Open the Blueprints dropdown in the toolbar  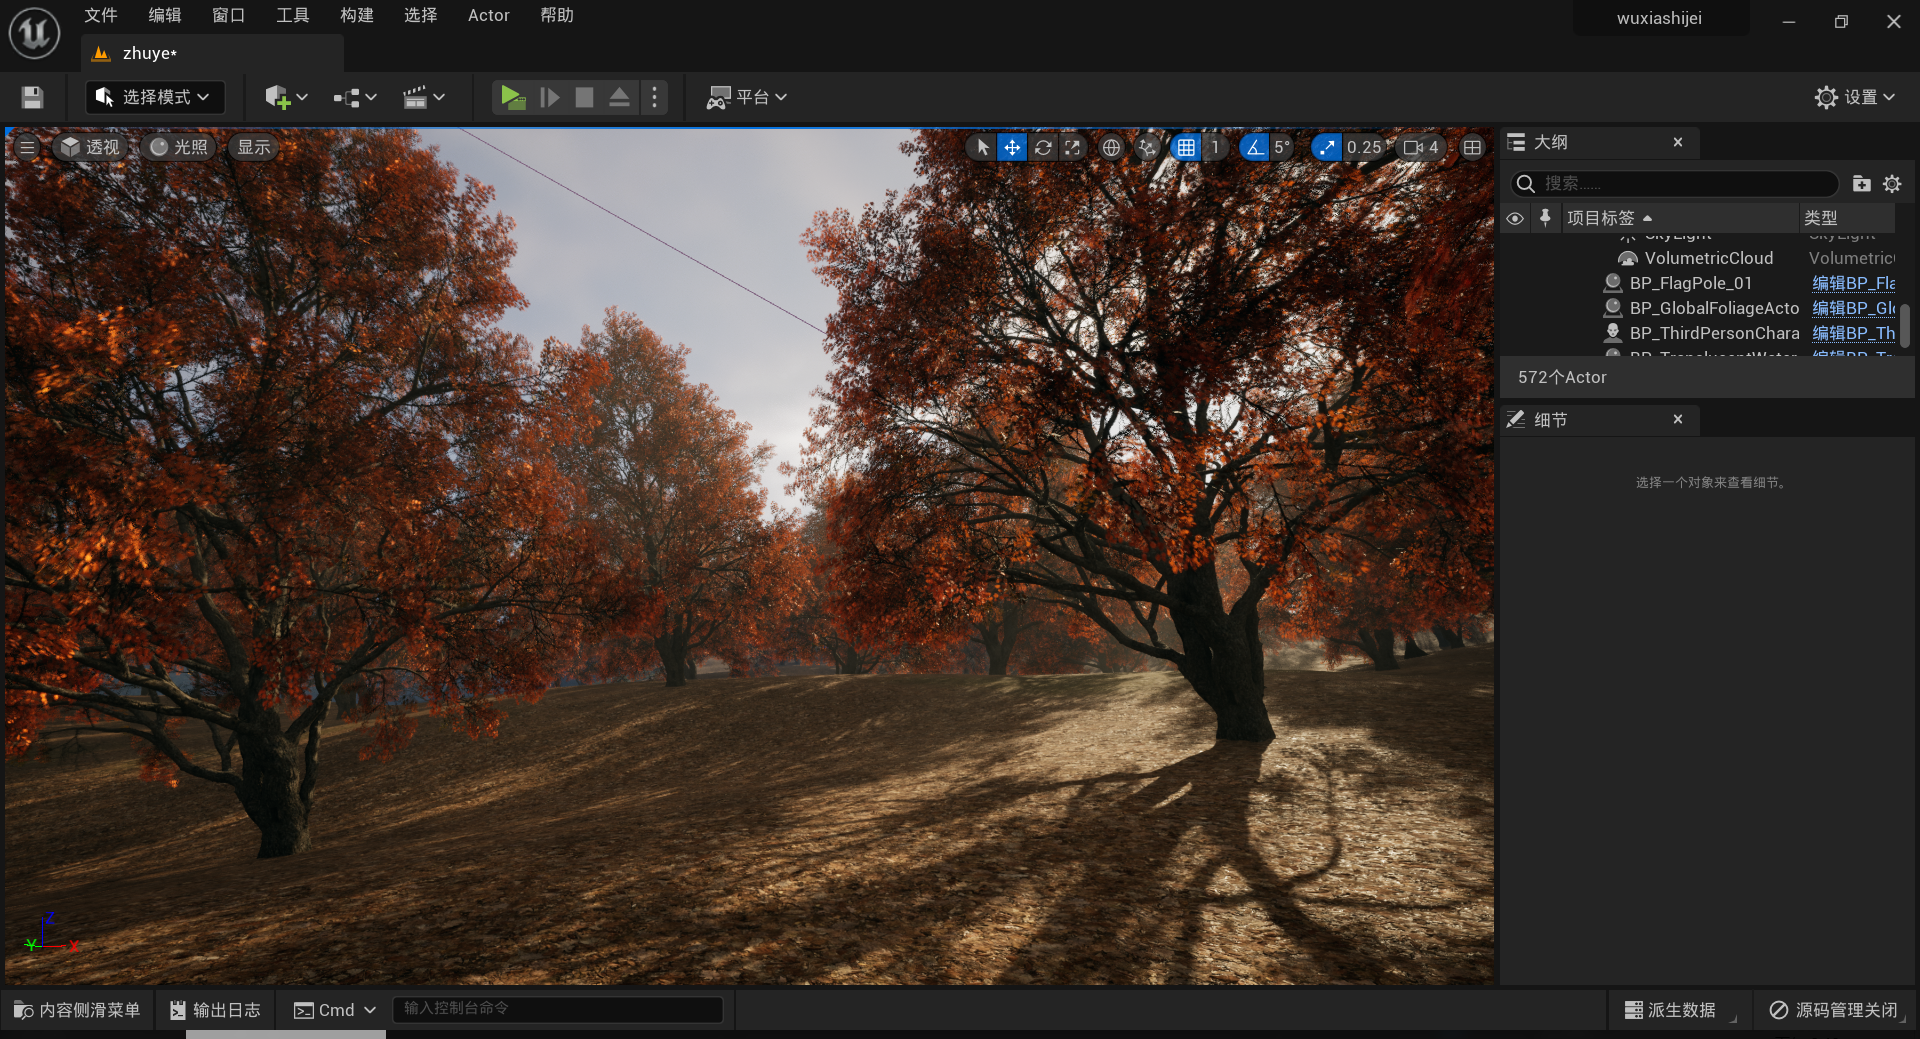coord(355,97)
